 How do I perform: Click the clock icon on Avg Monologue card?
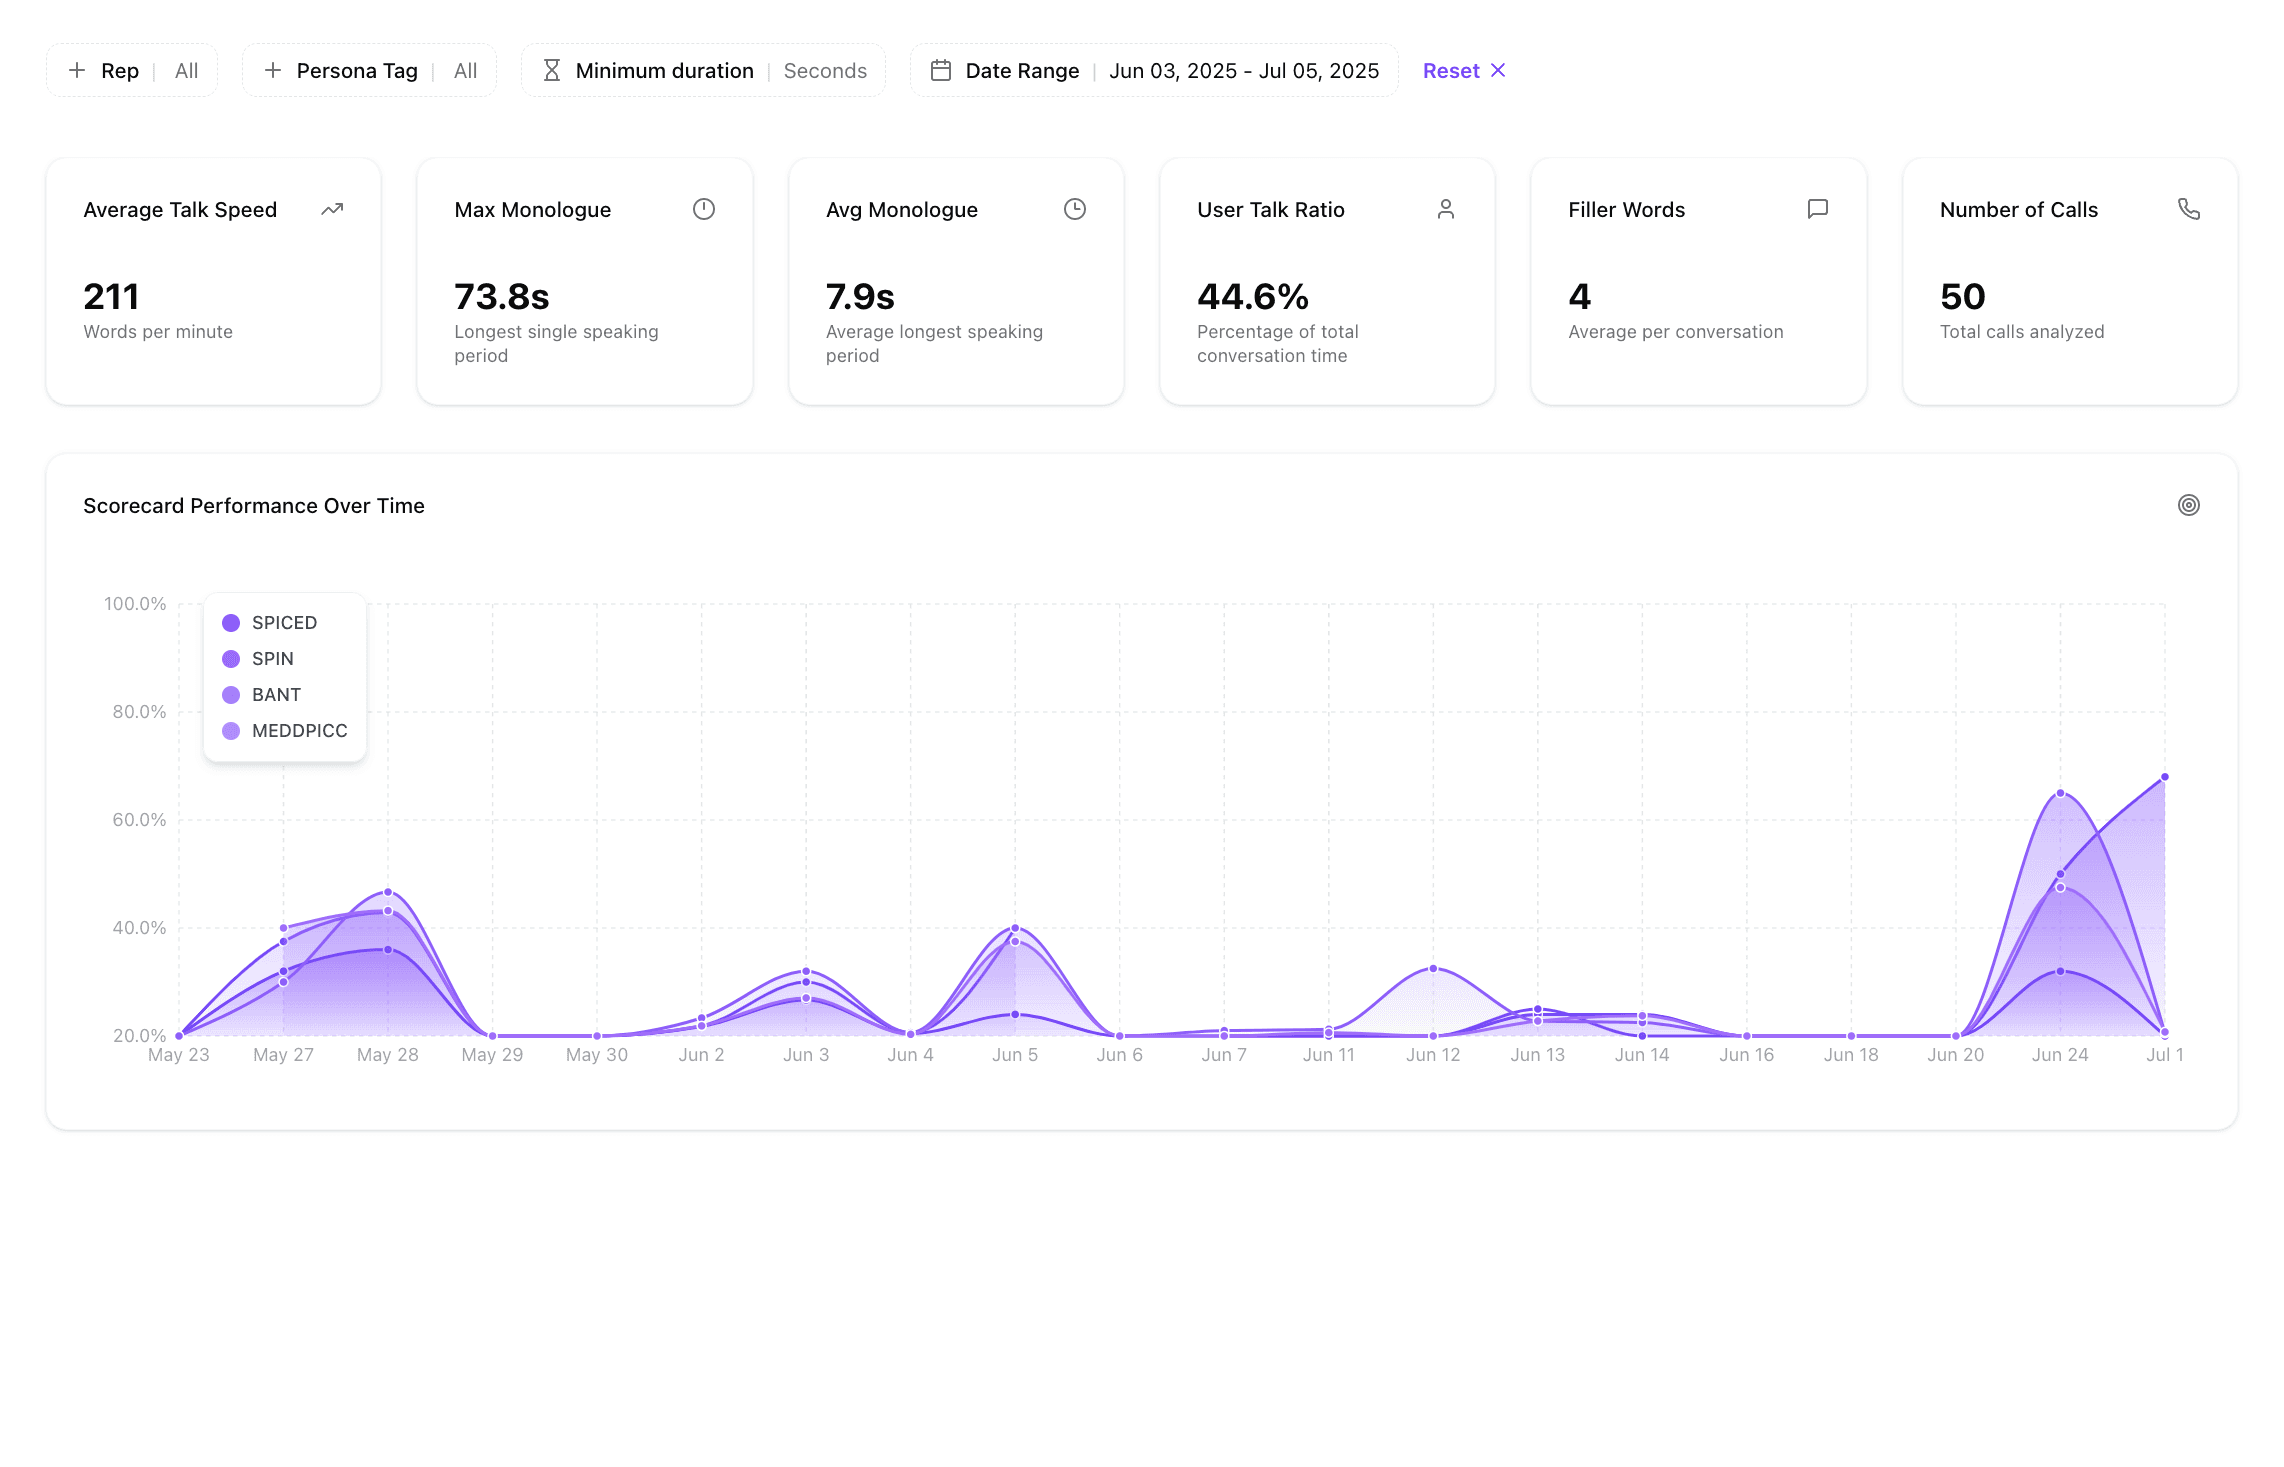(1075, 209)
